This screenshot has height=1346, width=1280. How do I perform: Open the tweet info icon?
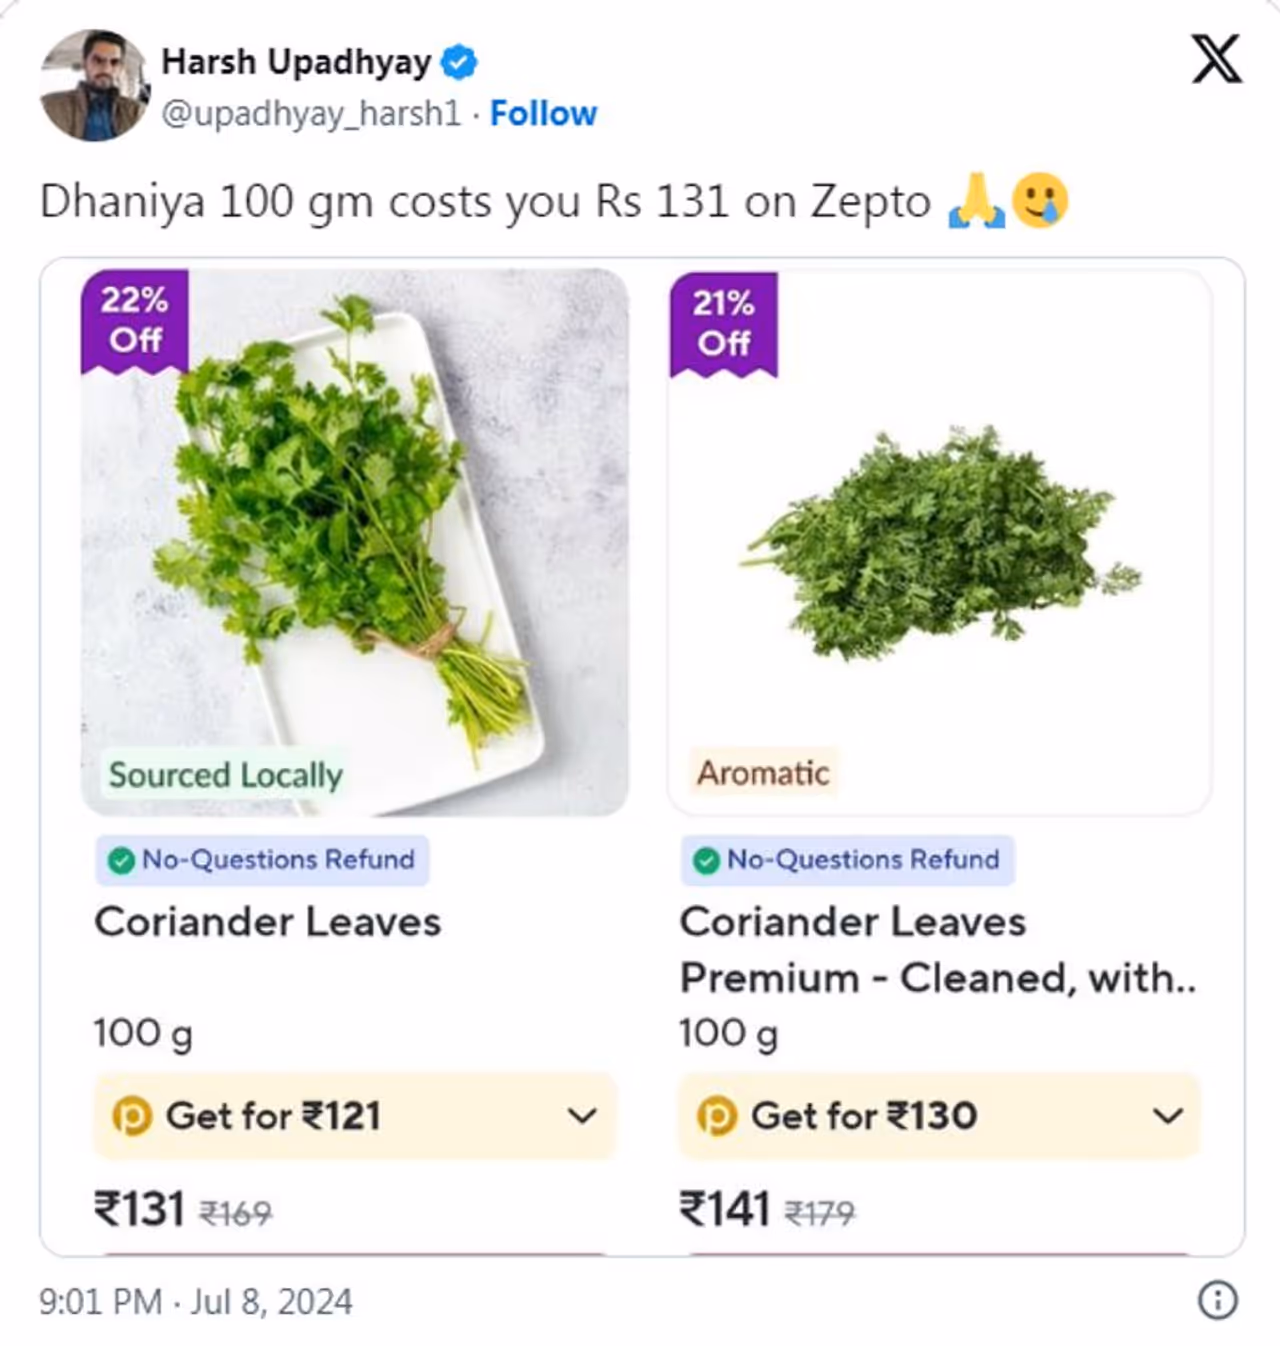(x=1216, y=1300)
